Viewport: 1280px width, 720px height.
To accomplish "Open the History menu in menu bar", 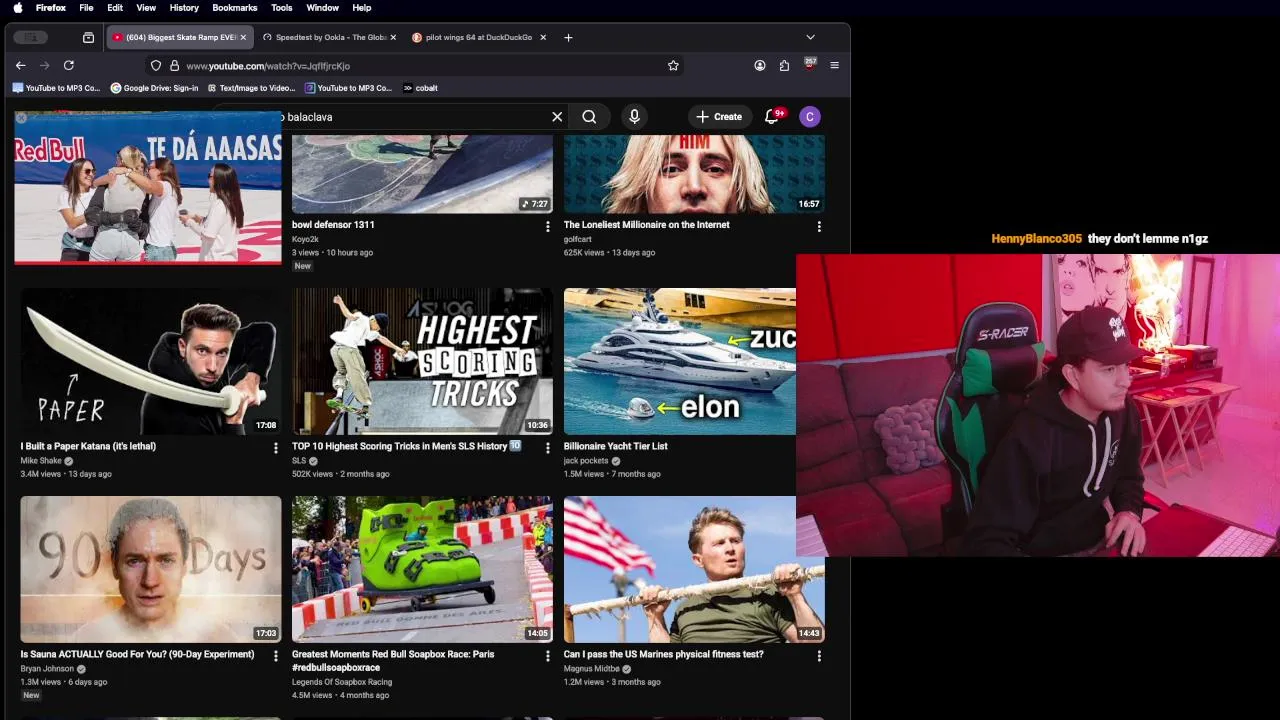I will click(x=184, y=7).
